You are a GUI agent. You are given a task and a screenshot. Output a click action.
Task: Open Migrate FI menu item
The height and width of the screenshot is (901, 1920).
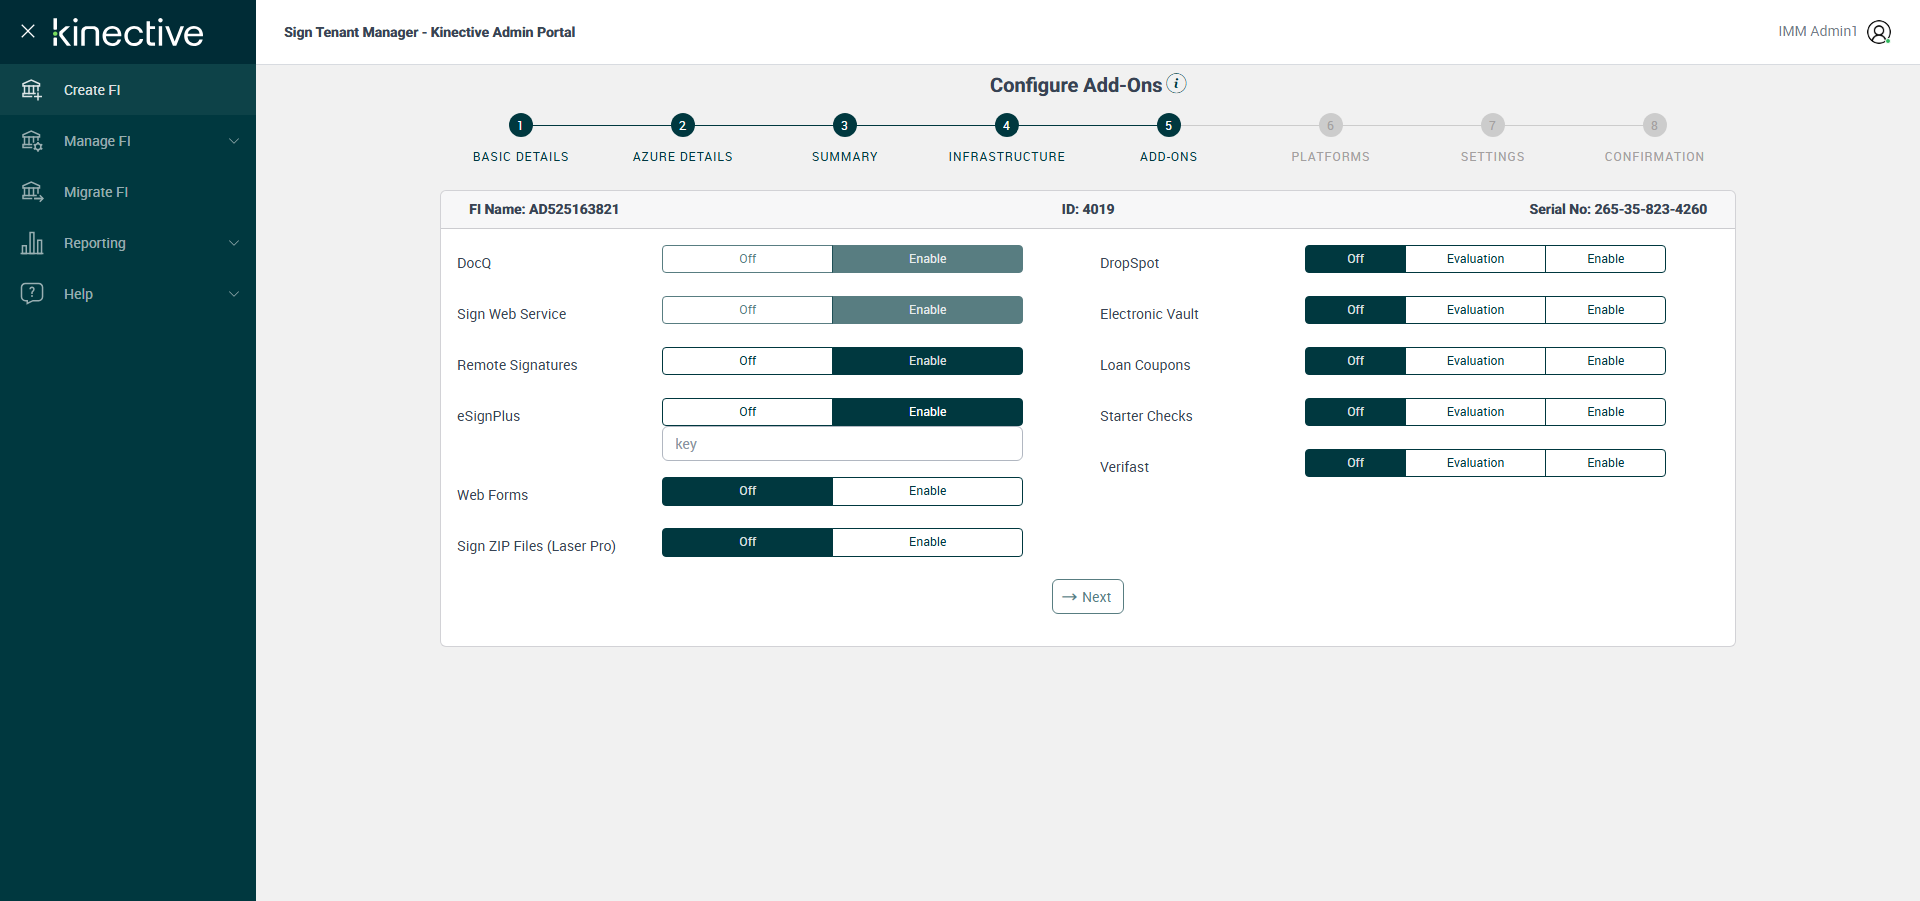point(128,192)
